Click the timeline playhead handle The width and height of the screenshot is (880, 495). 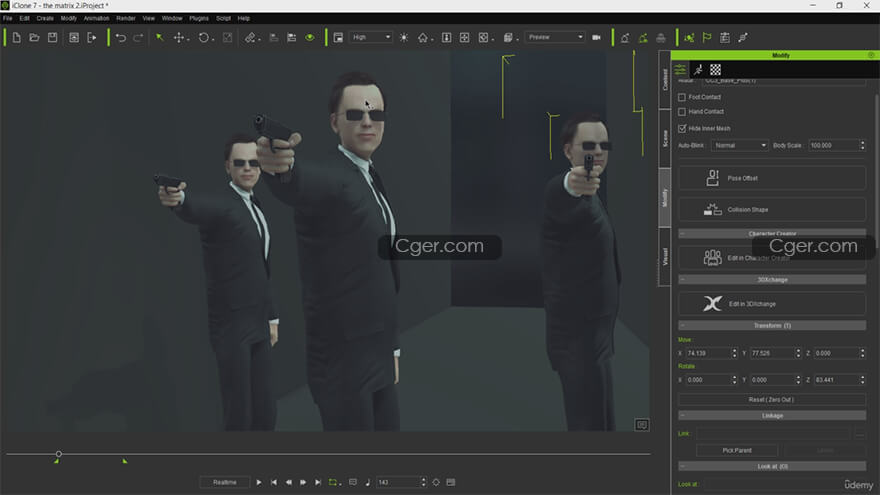58,455
